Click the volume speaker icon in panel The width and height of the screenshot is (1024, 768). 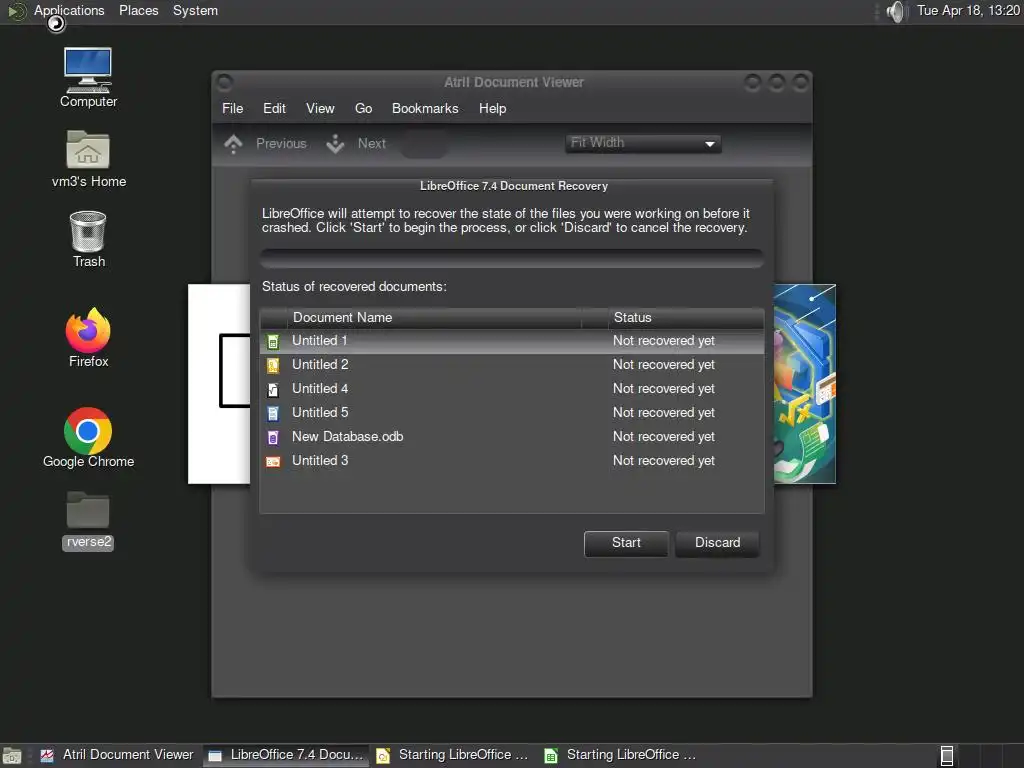[897, 11]
